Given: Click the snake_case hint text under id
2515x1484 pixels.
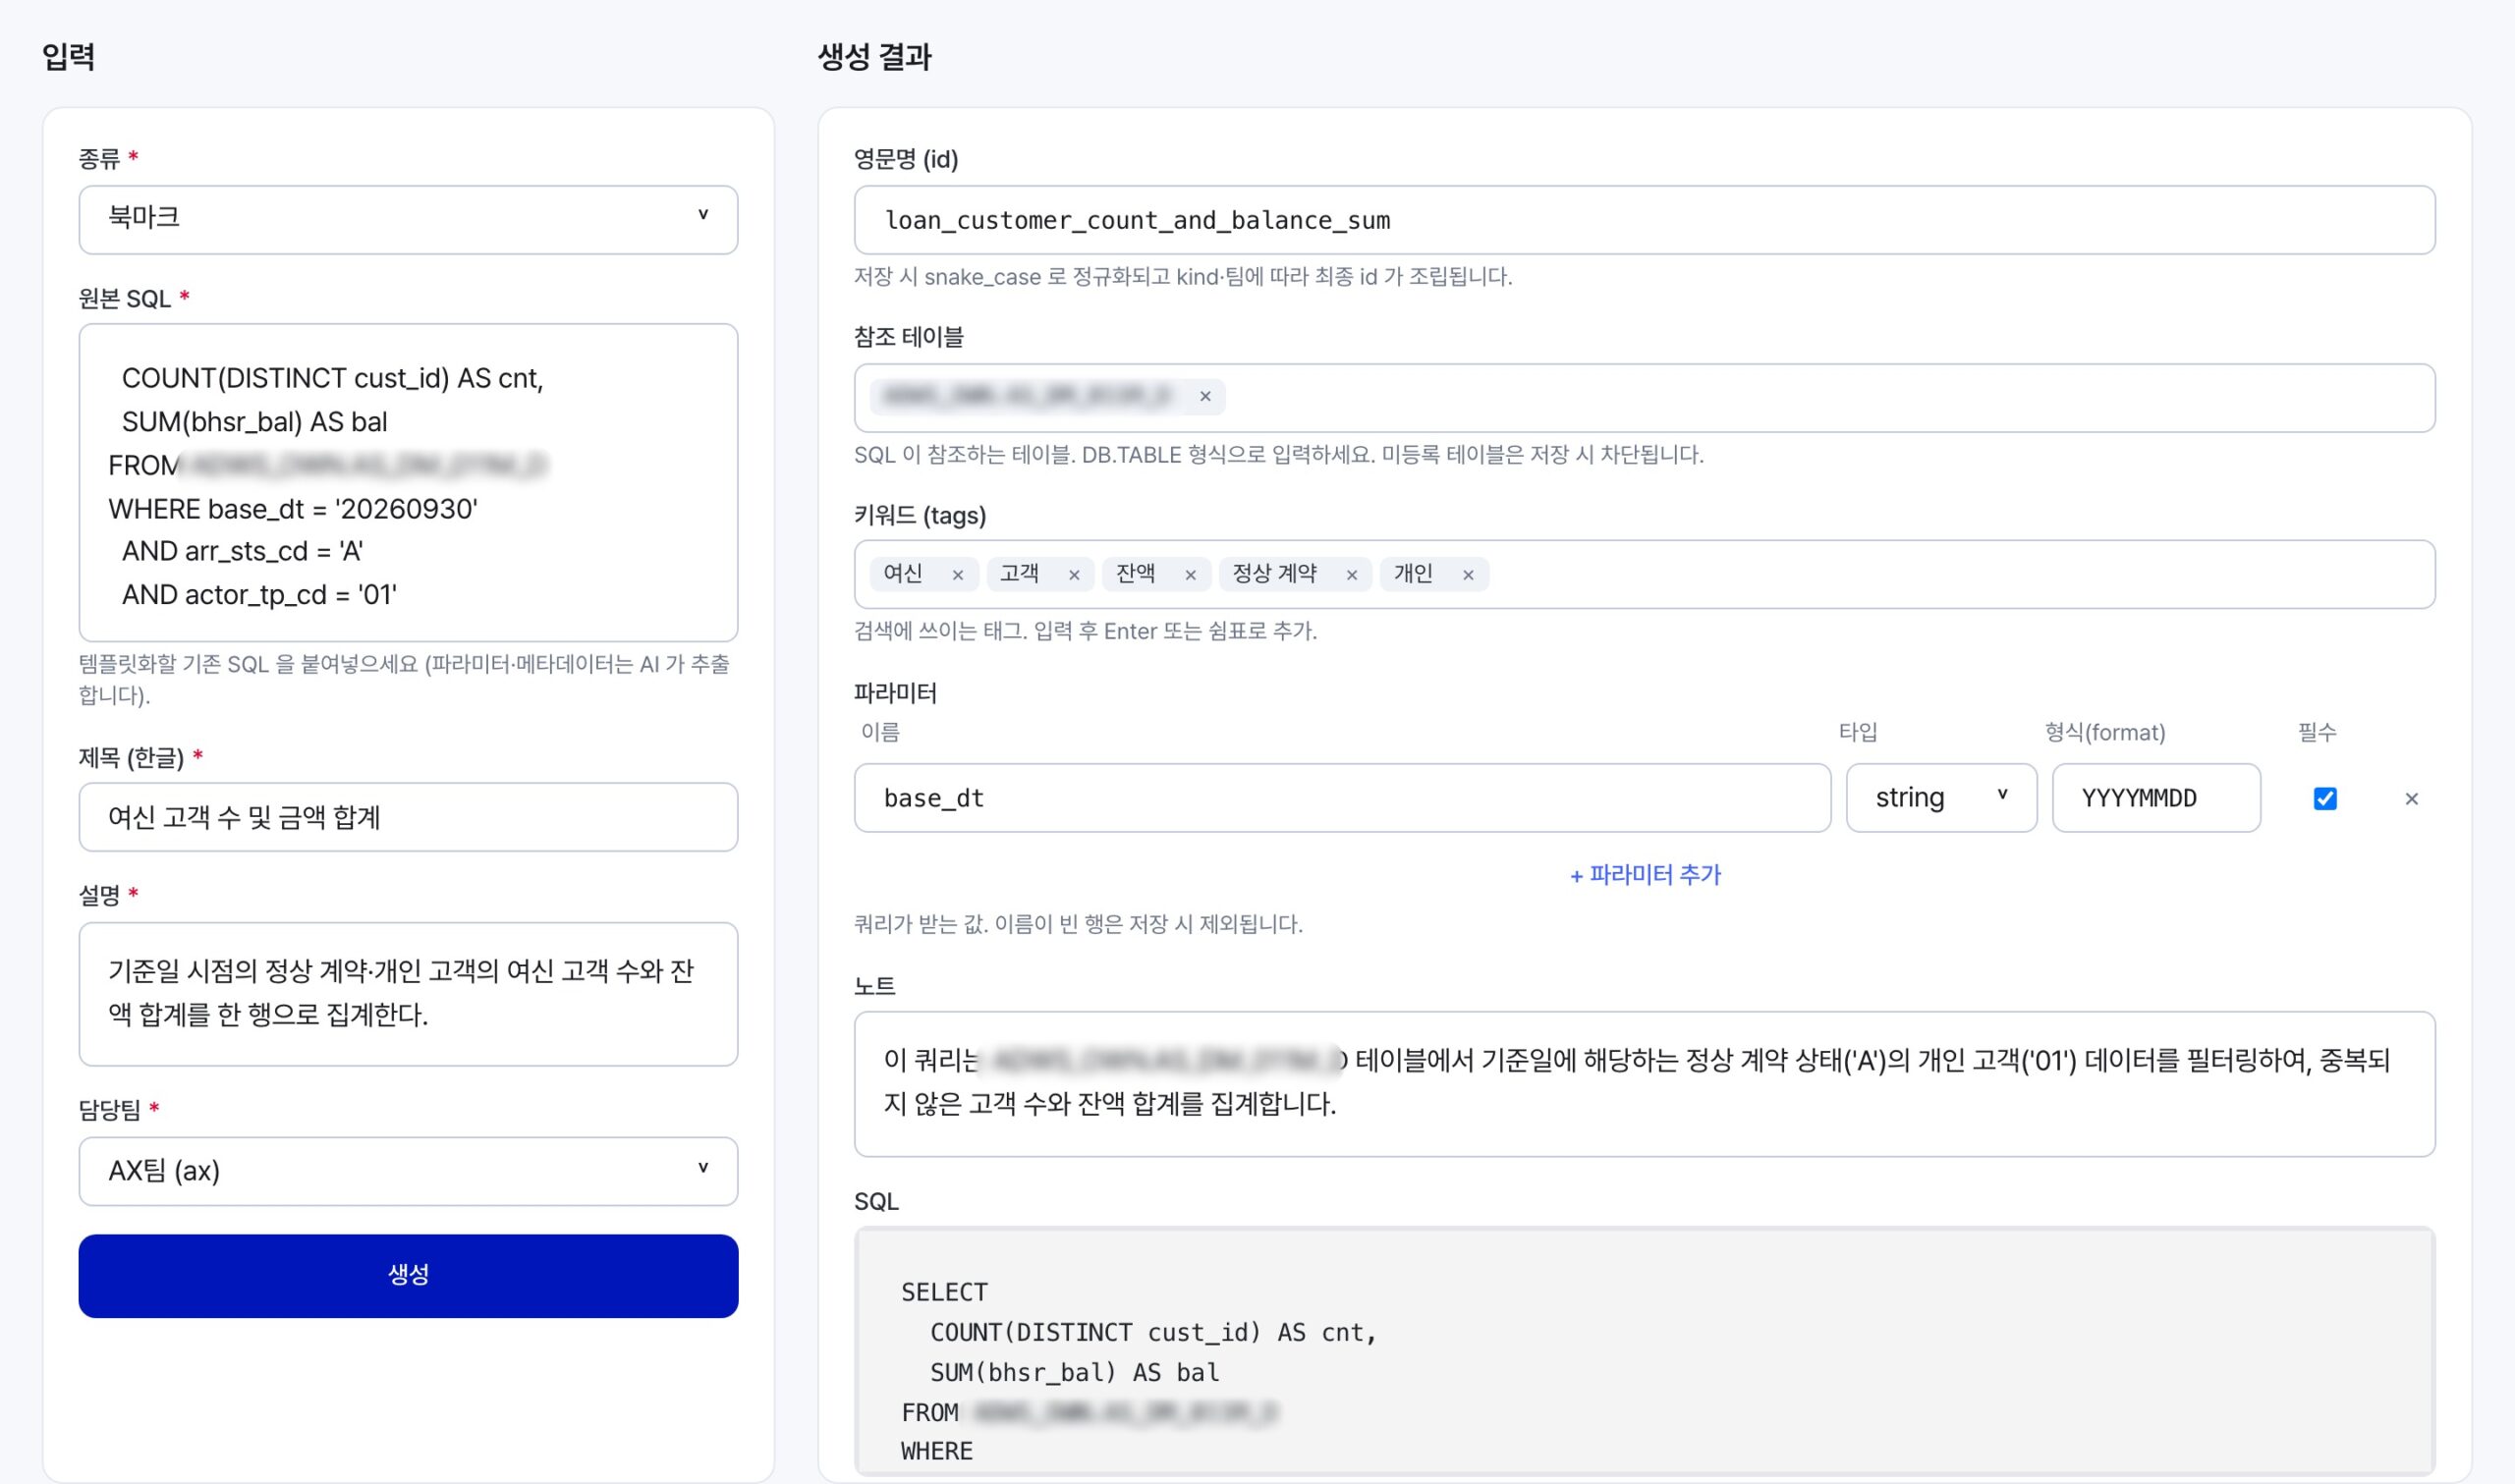Looking at the screenshot, I should click(x=1182, y=277).
